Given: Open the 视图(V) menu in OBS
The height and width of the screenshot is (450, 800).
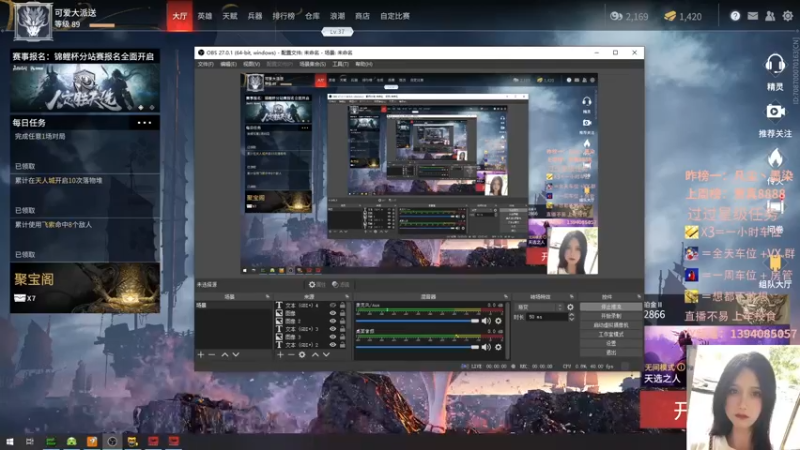Looking at the screenshot, I should tap(251, 64).
